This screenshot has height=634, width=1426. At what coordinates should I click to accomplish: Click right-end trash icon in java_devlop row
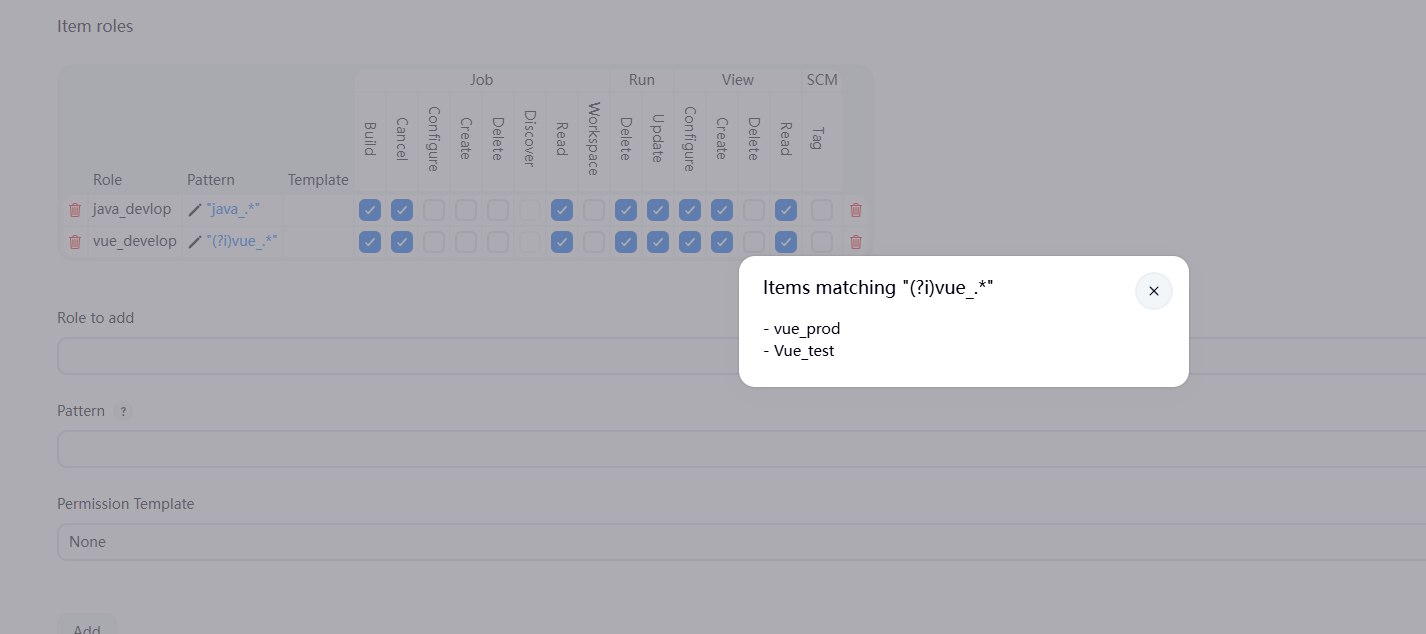click(x=855, y=210)
